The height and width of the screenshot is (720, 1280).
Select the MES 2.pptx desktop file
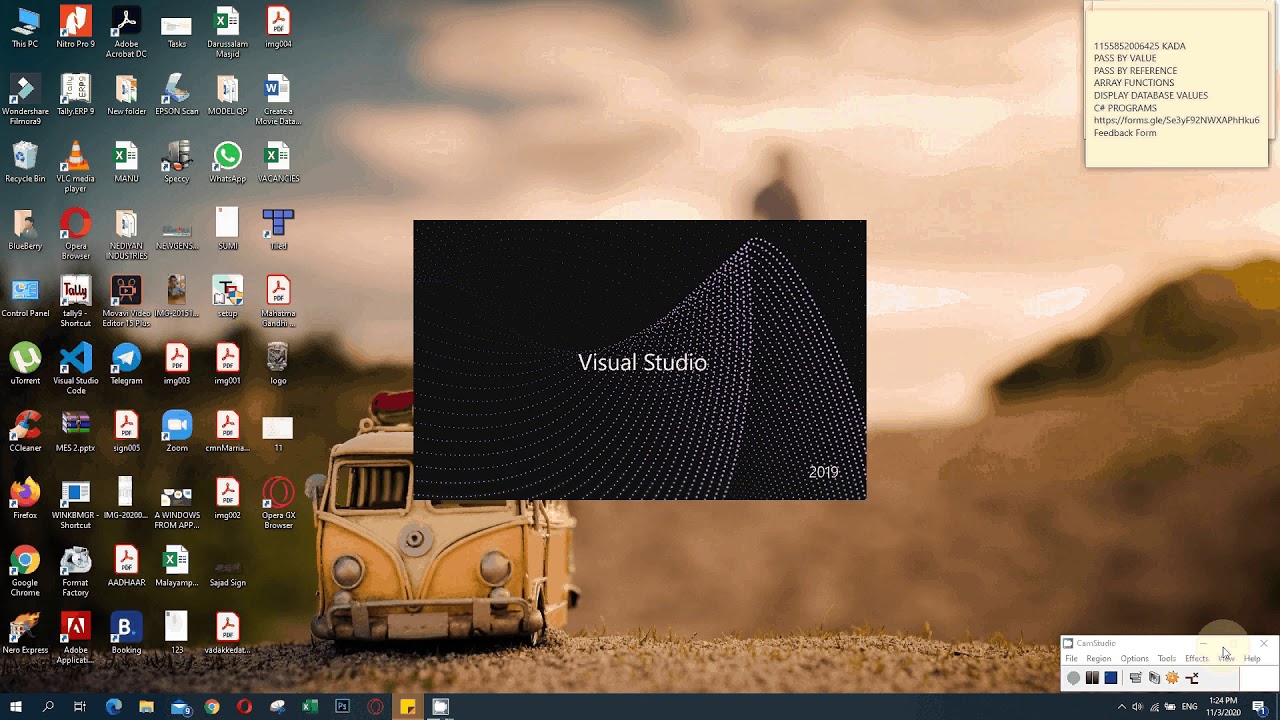pos(76,431)
